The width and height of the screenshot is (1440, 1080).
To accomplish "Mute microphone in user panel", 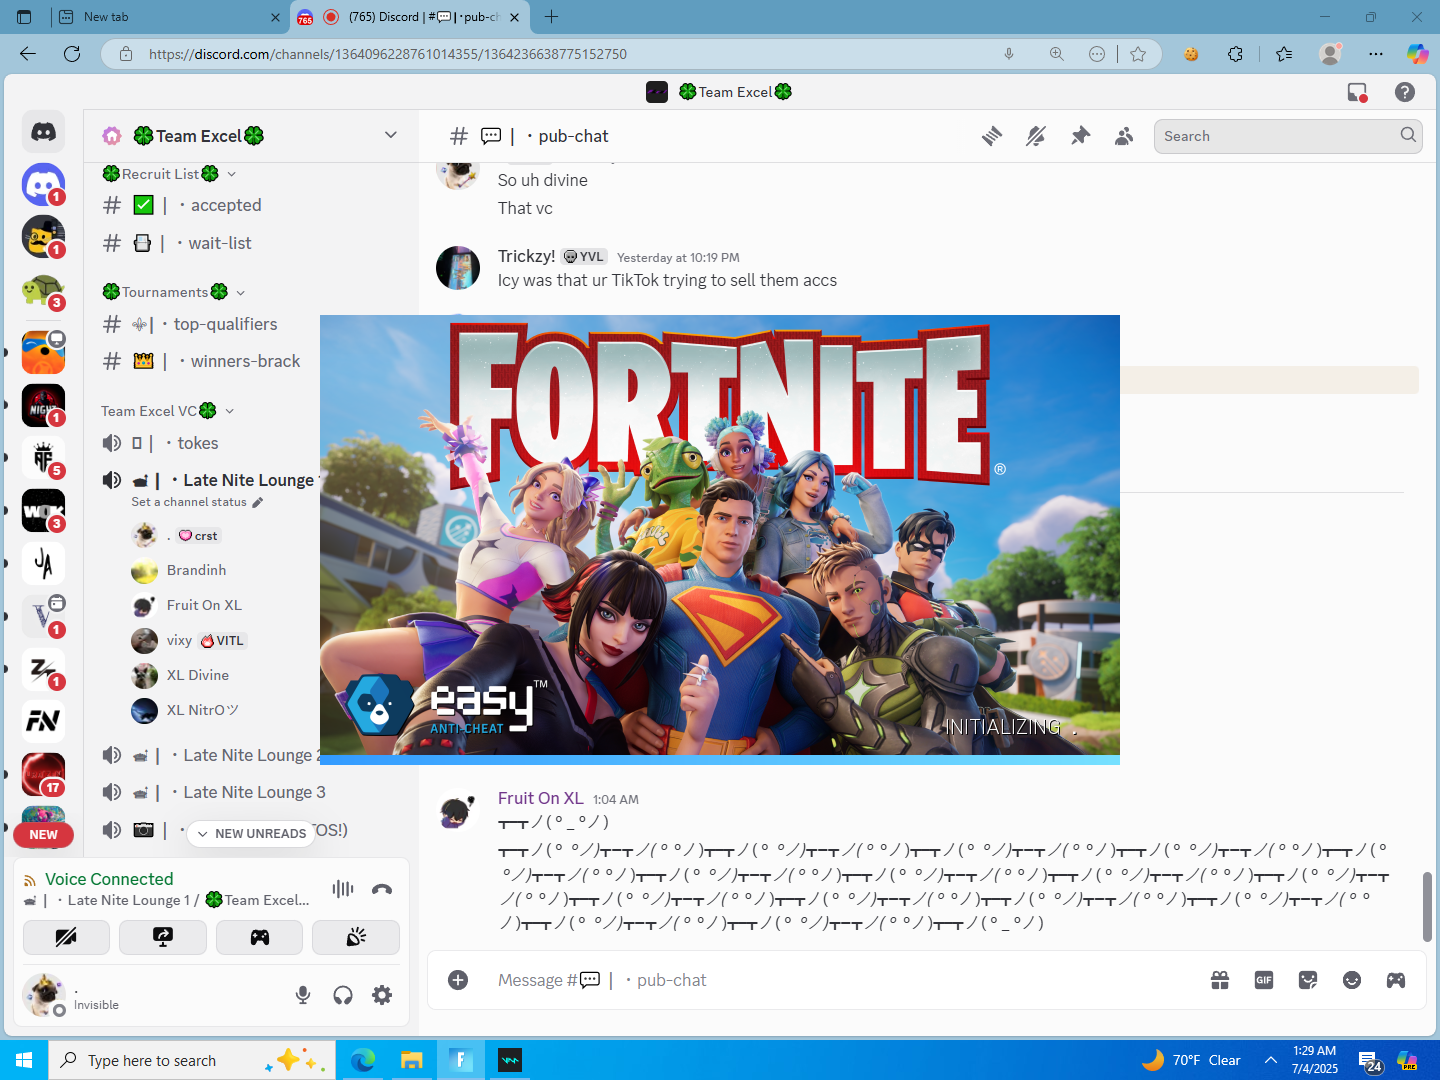I will [303, 995].
